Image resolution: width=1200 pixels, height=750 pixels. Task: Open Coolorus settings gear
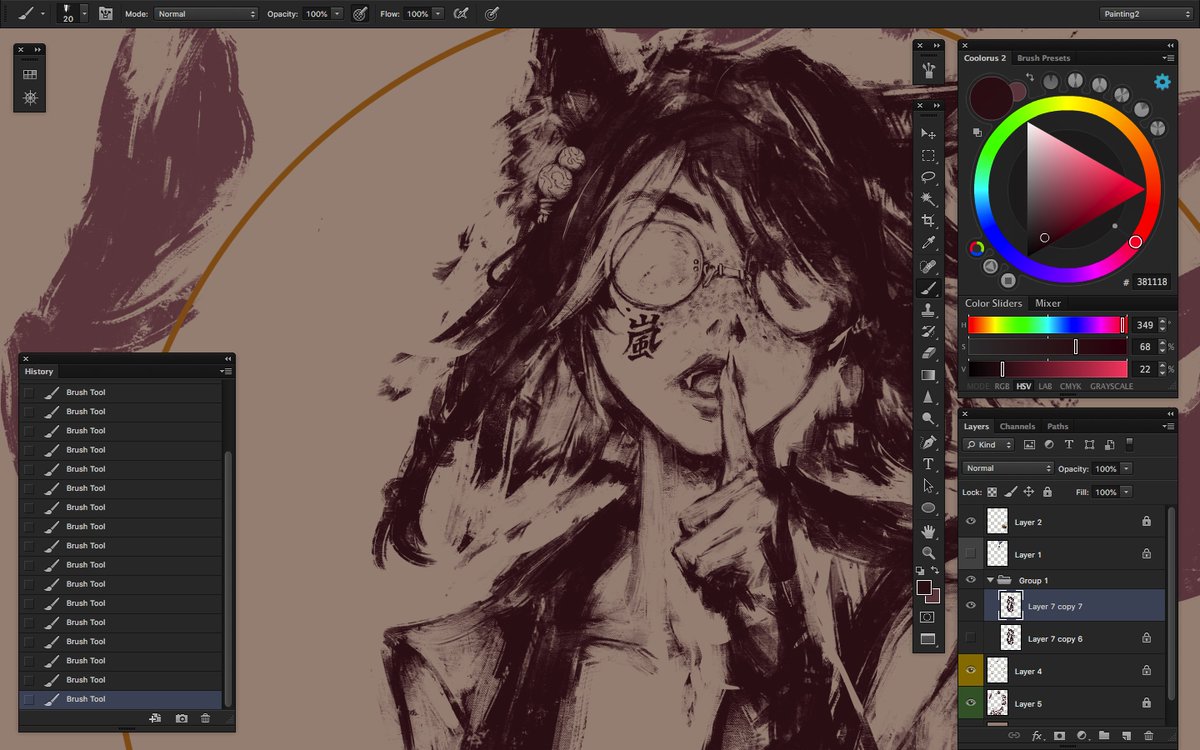click(1162, 82)
